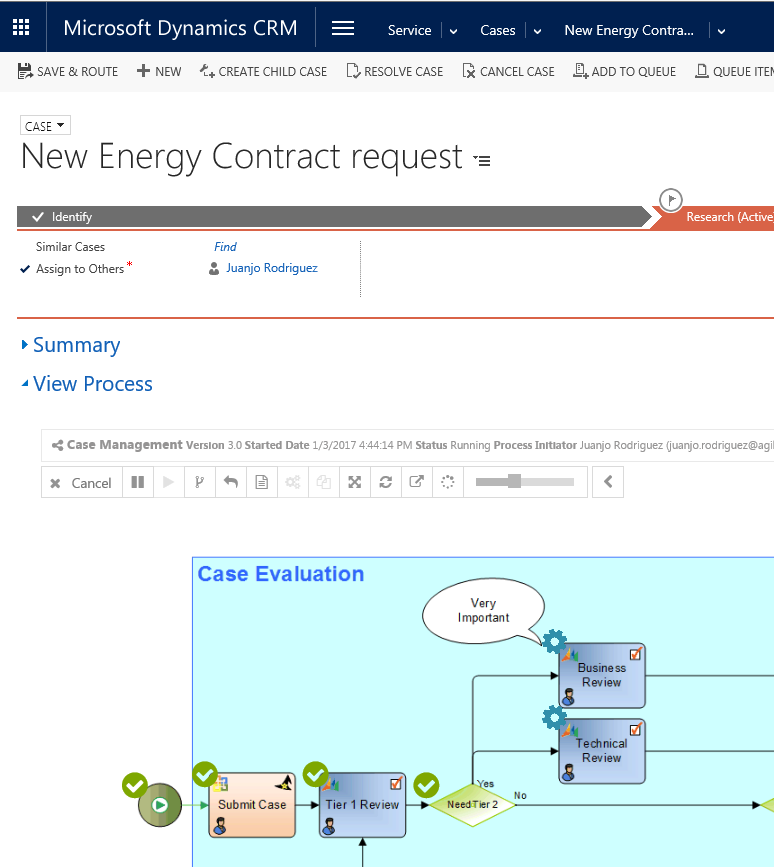Click gear icon on Business Review
774x867 pixels.
click(555, 641)
